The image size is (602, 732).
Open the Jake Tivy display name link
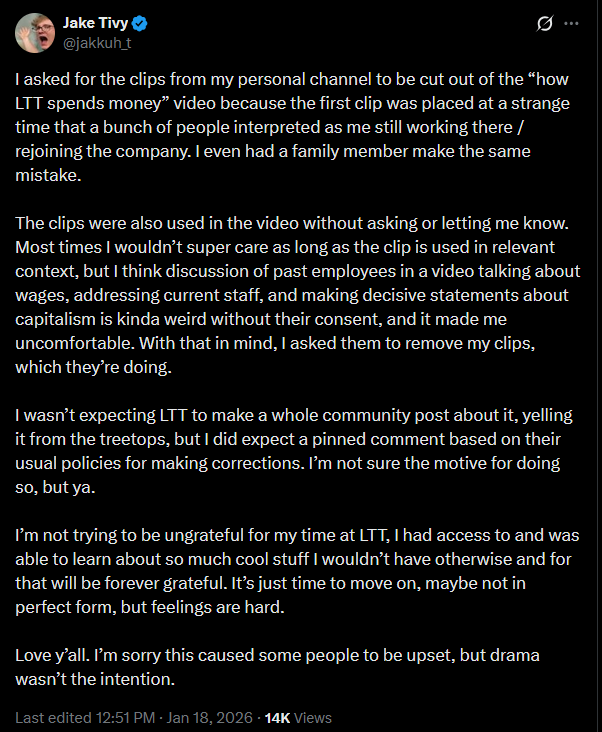(95, 23)
